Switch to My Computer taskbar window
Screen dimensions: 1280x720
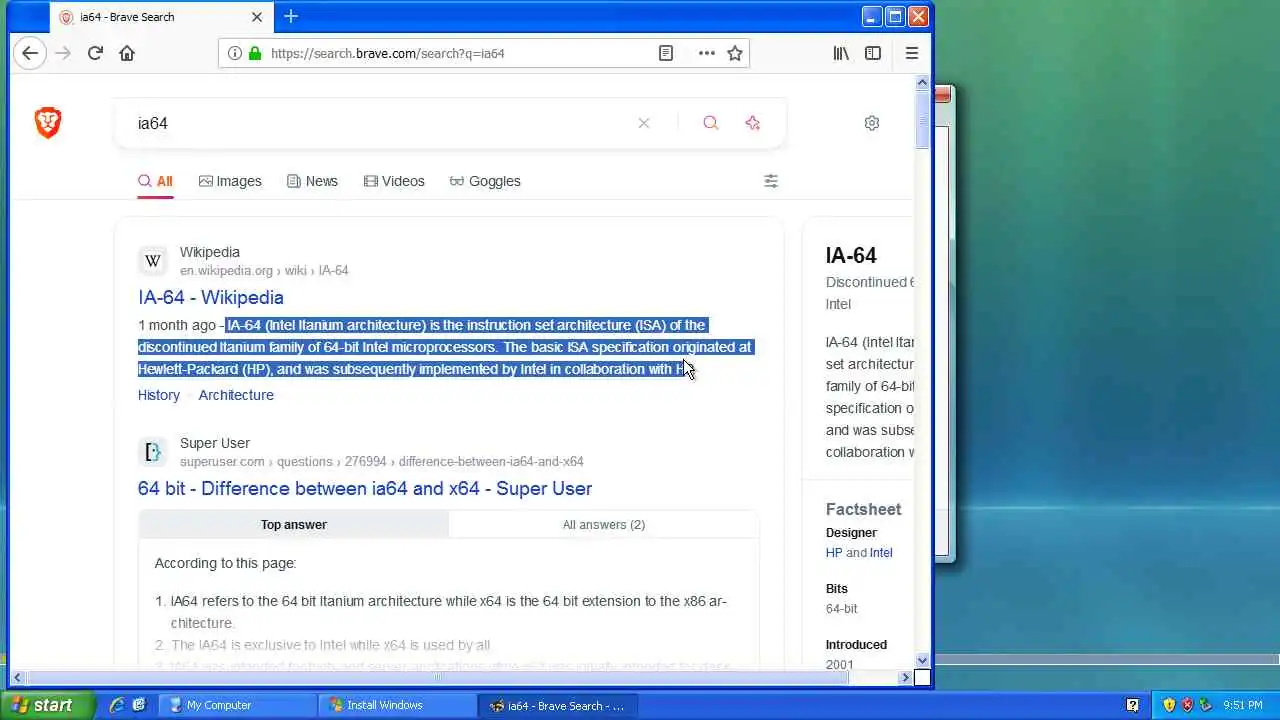(238, 705)
